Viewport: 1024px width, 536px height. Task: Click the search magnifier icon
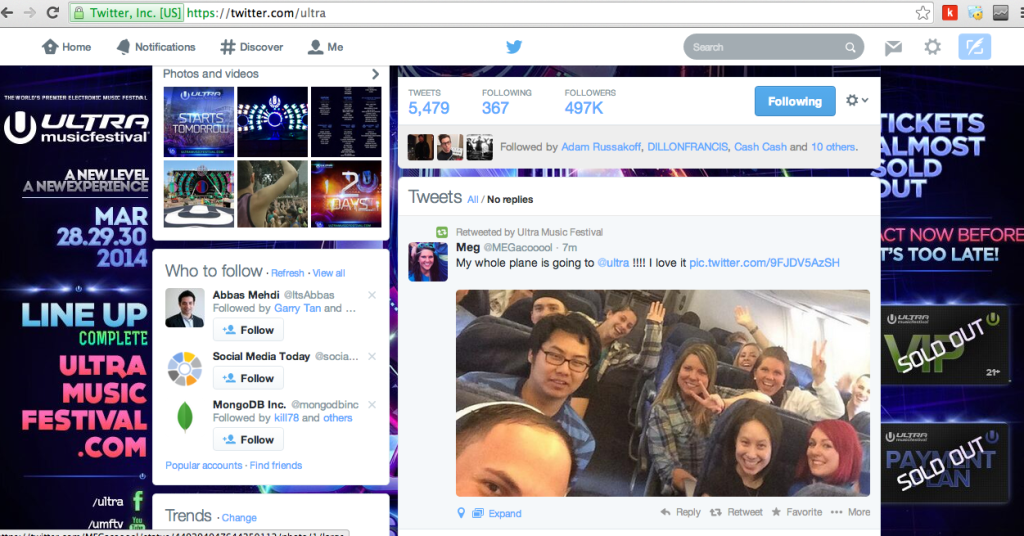coord(850,47)
